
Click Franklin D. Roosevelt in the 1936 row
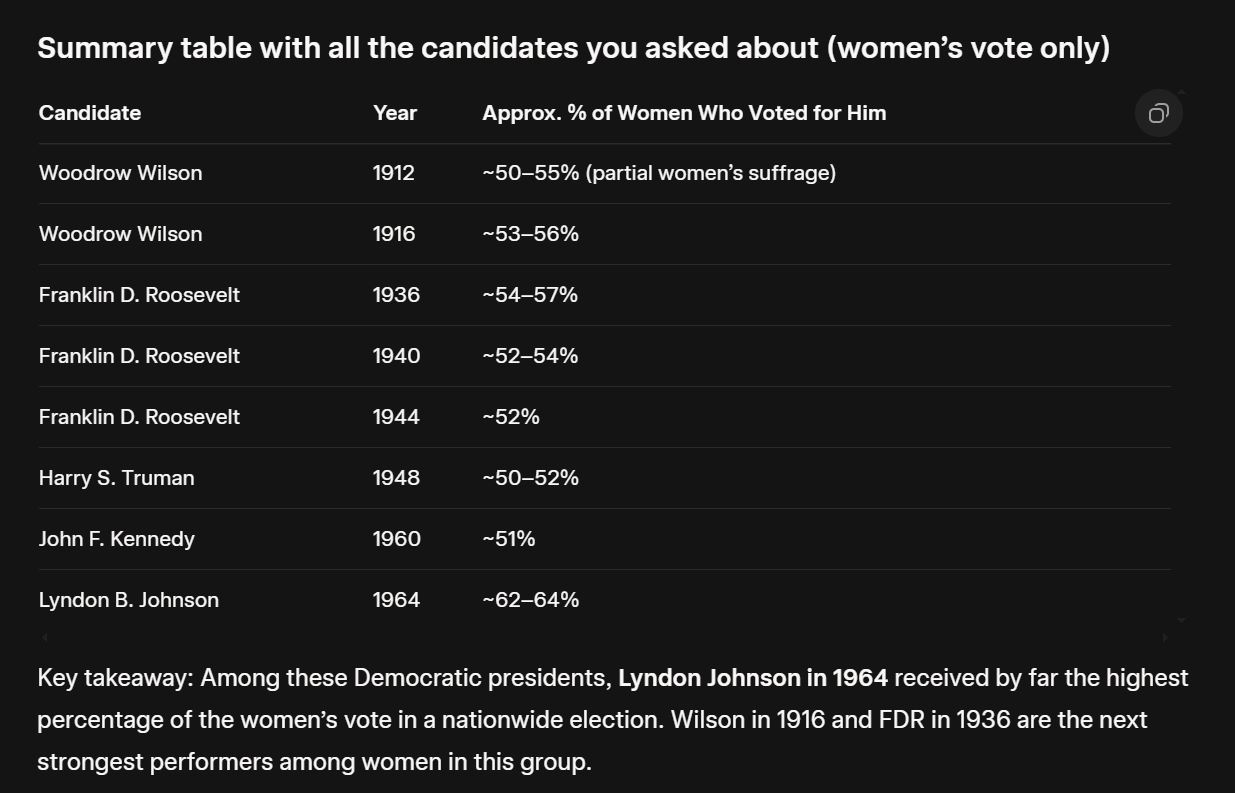[139, 295]
